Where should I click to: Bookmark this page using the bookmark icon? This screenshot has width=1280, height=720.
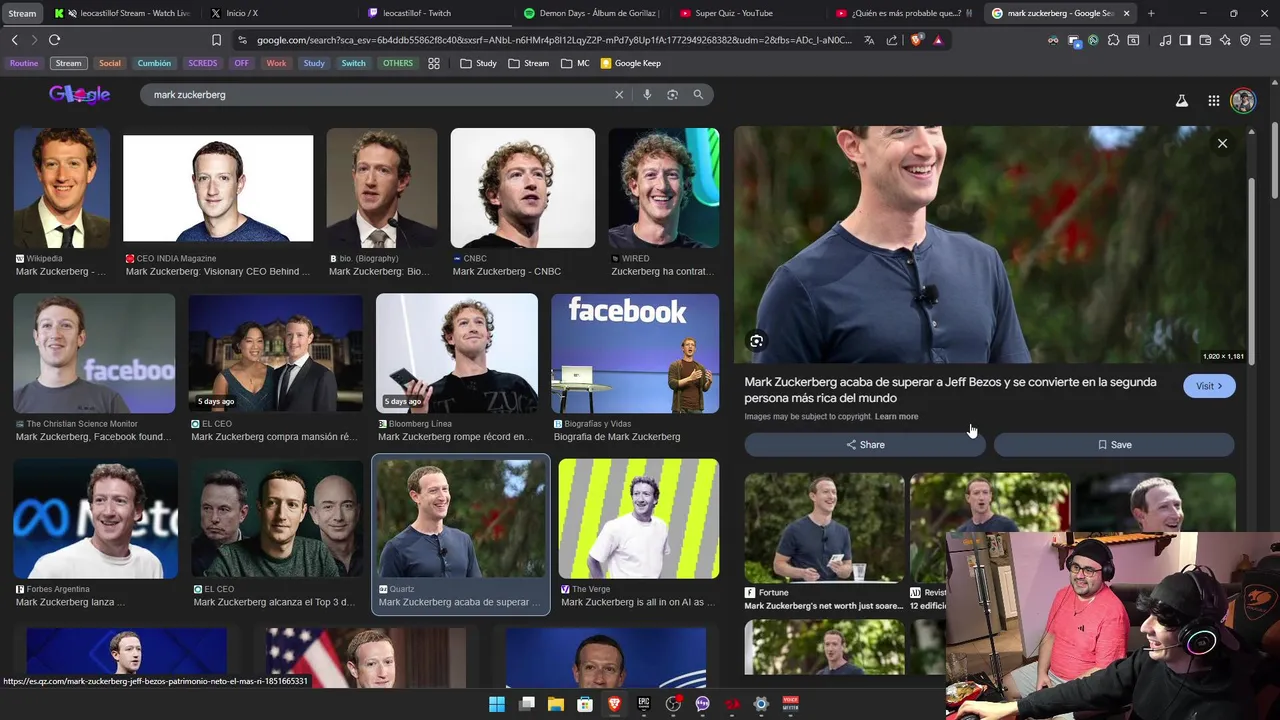pyautogui.click(x=216, y=40)
